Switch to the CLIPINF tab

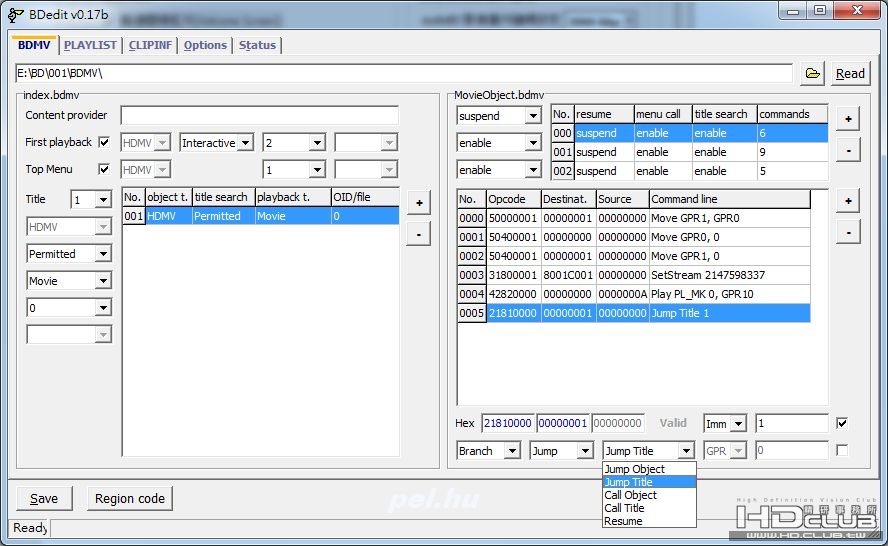coord(150,45)
